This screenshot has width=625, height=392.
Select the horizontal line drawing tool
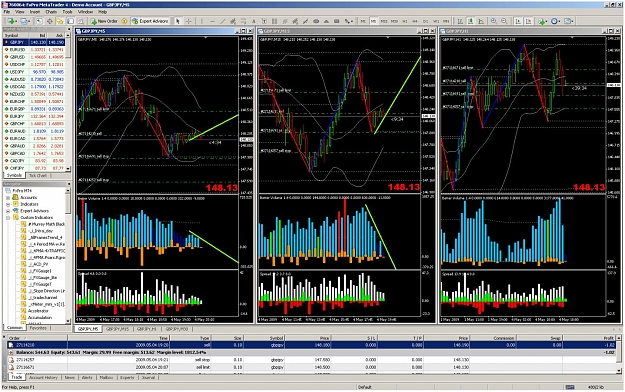point(212,21)
